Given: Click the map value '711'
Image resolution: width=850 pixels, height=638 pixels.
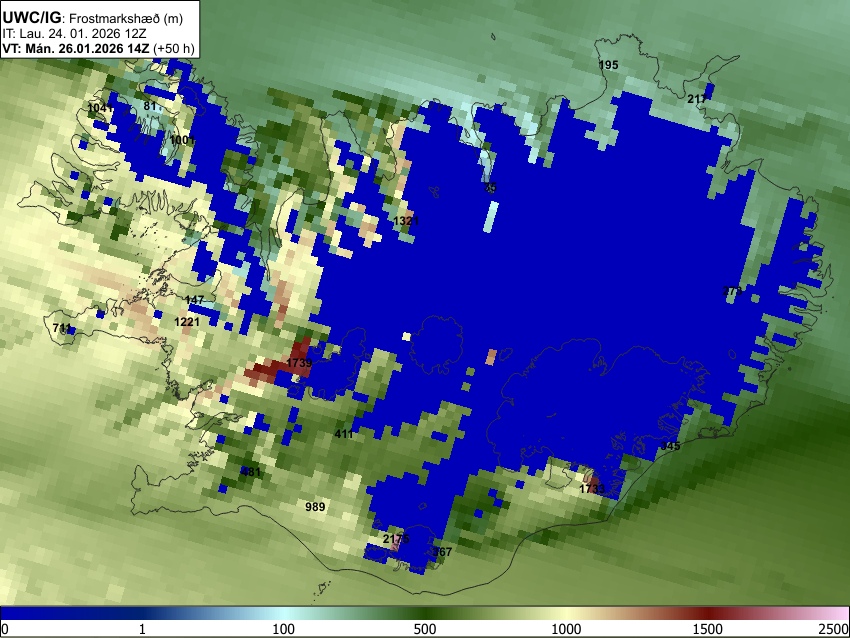Looking at the screenshot, I should pos(62,328).
